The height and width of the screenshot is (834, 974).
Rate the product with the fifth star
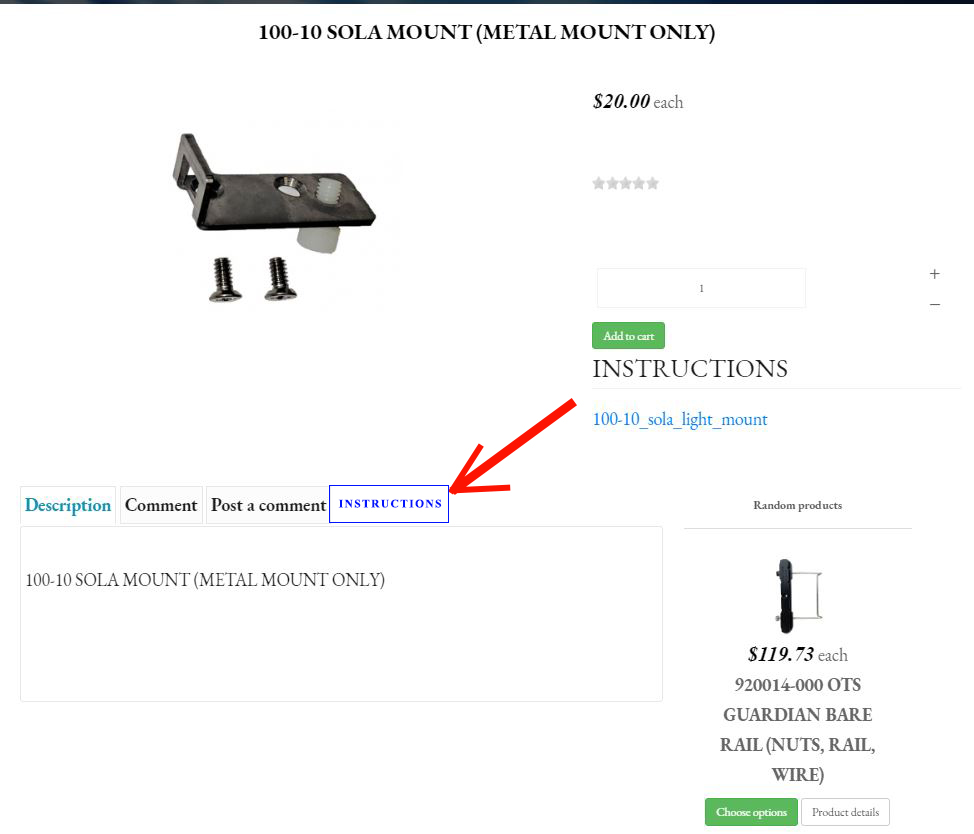[652, 183]
